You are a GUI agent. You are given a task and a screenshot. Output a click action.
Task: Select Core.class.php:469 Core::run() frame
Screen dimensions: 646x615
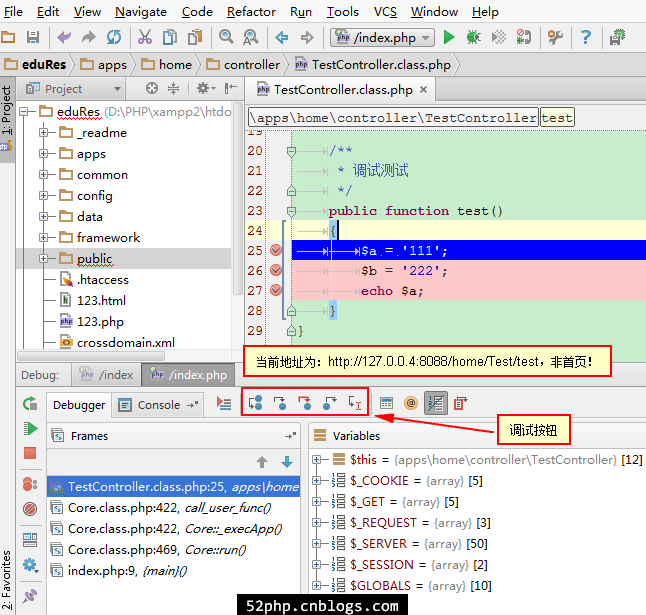pos(173,550)
